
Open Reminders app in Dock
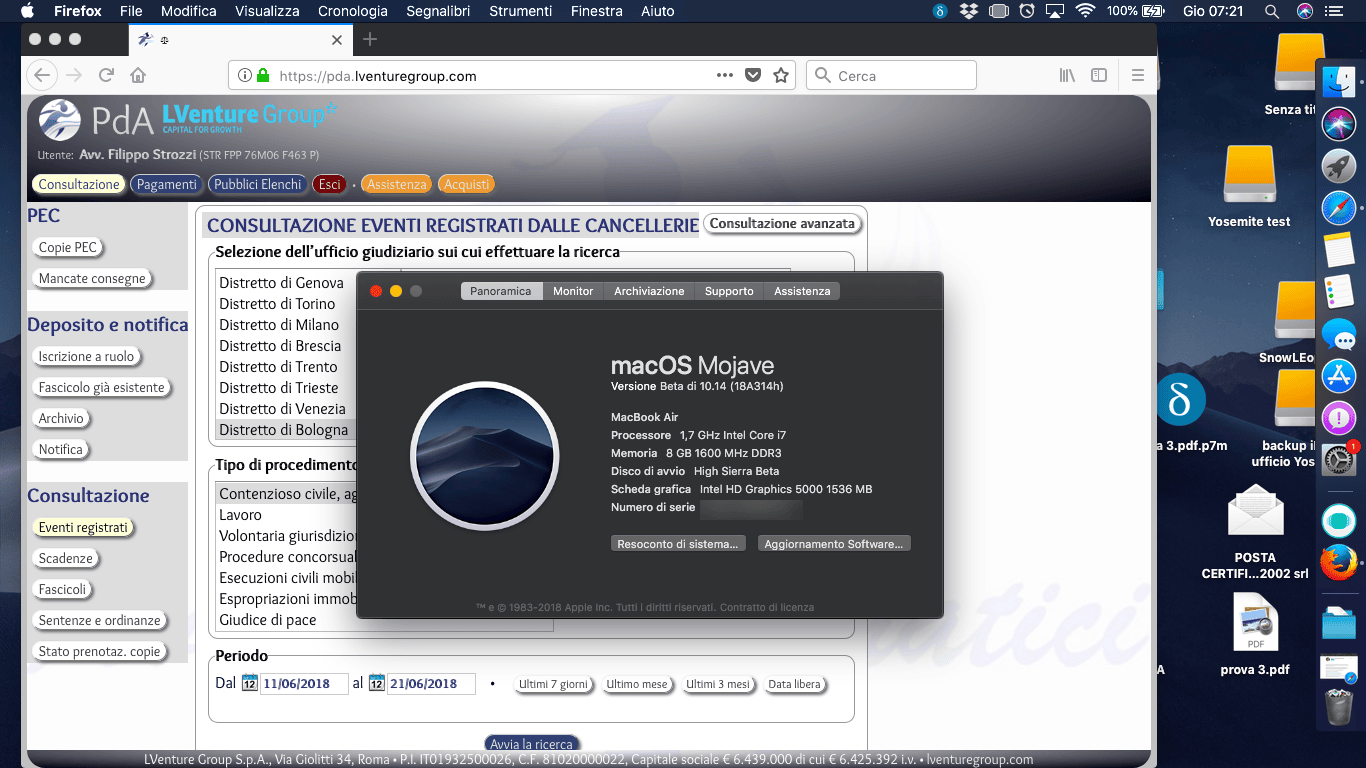point(1338,292)
